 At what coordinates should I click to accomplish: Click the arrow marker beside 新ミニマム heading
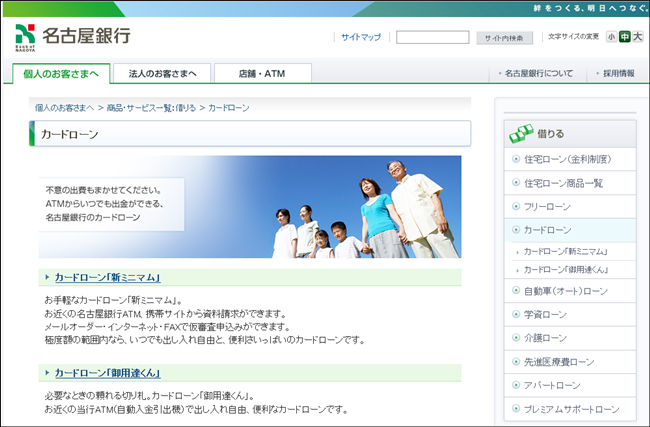[47, 277]
